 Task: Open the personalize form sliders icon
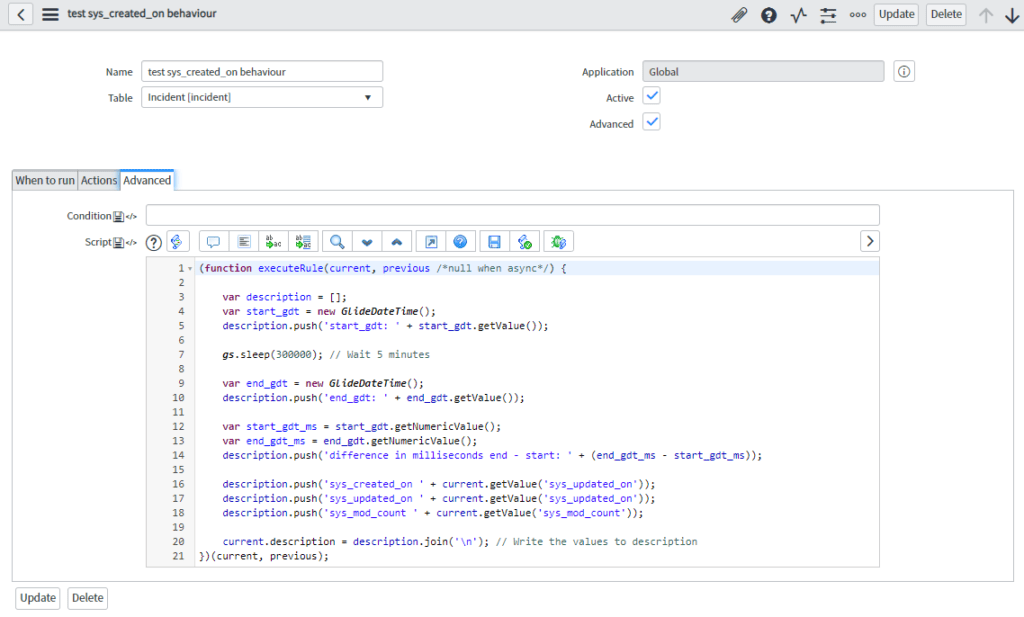[828, 14]
